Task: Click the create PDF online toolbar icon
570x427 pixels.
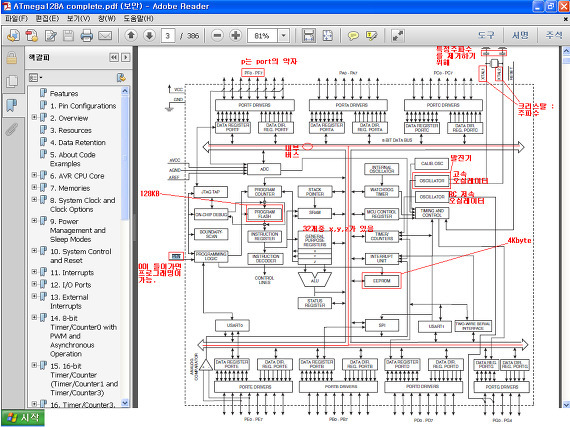Action: (13, 35)
